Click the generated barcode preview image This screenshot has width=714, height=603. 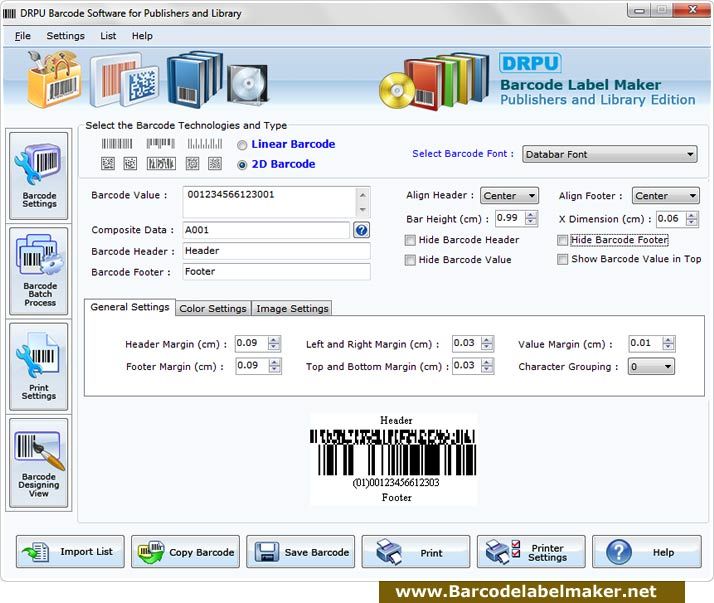393,459
